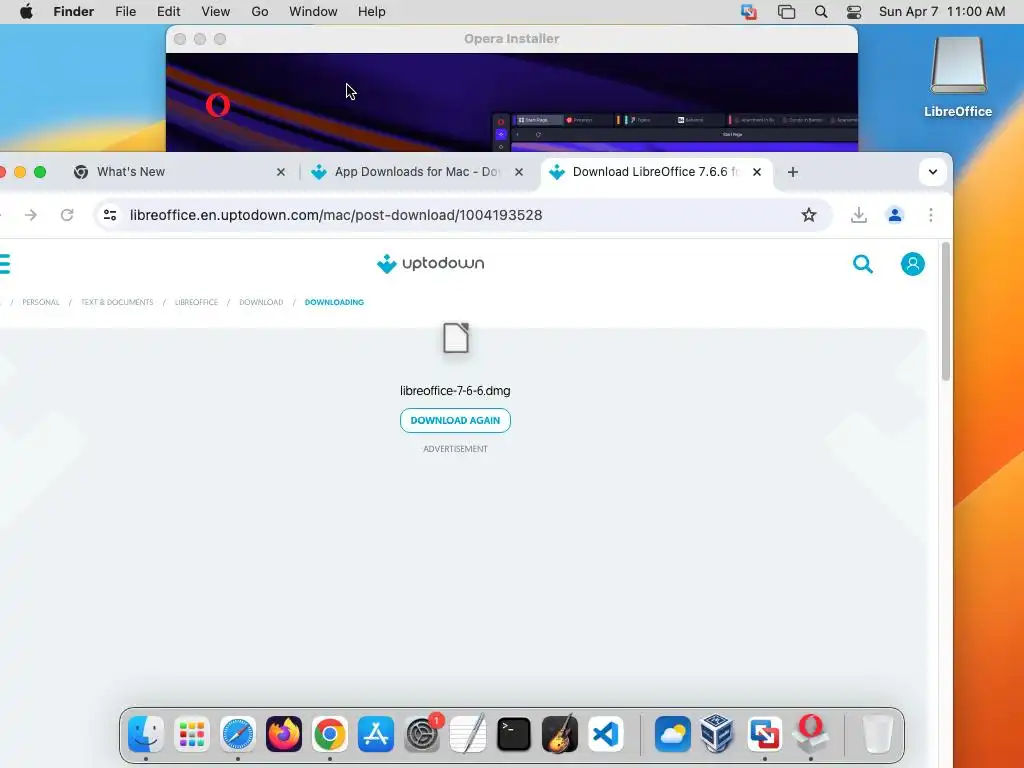
Task: Open TextEdit from the Dock
Action: (468, 734)
